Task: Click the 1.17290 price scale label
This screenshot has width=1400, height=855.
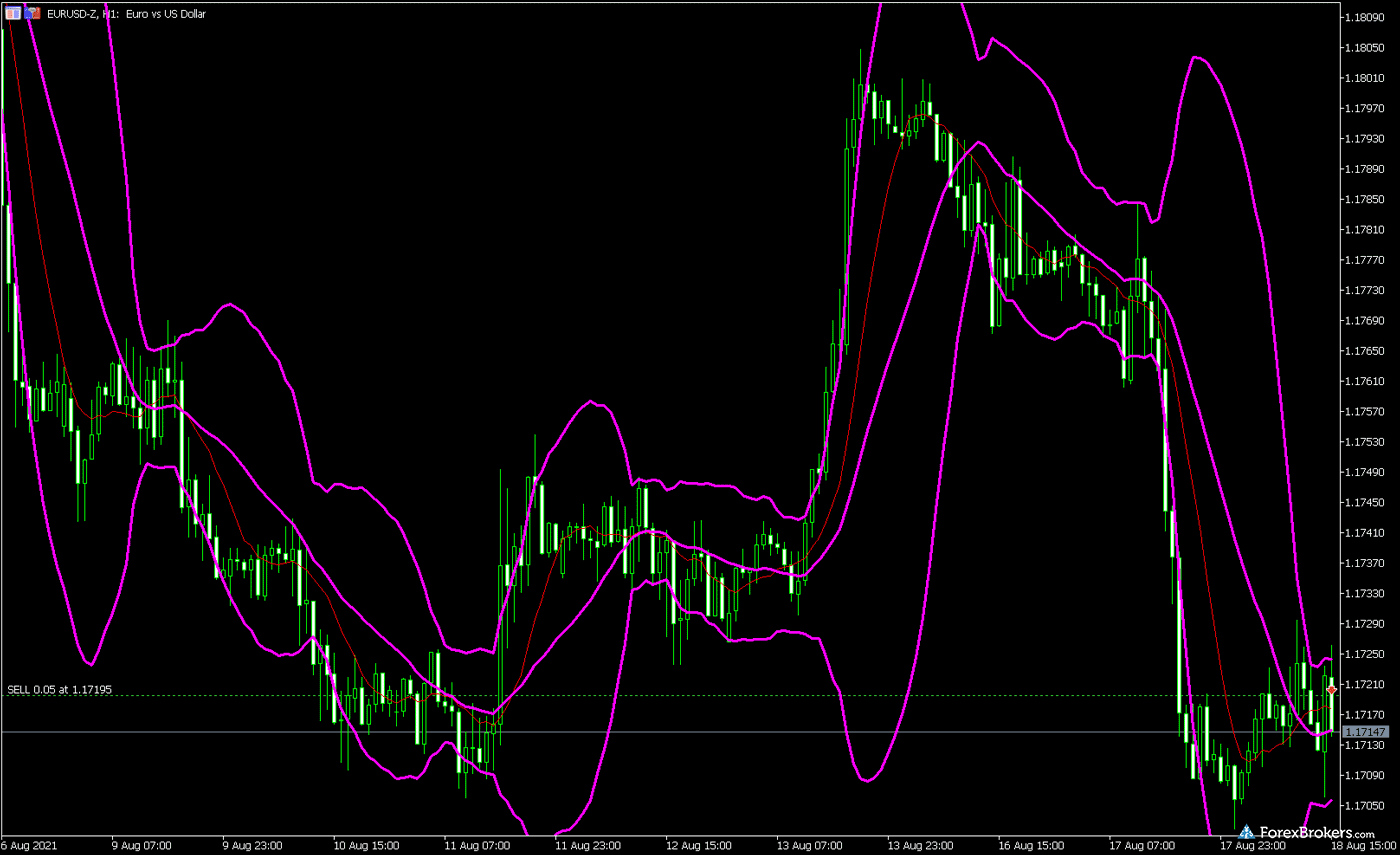Action: [1366, 624]
